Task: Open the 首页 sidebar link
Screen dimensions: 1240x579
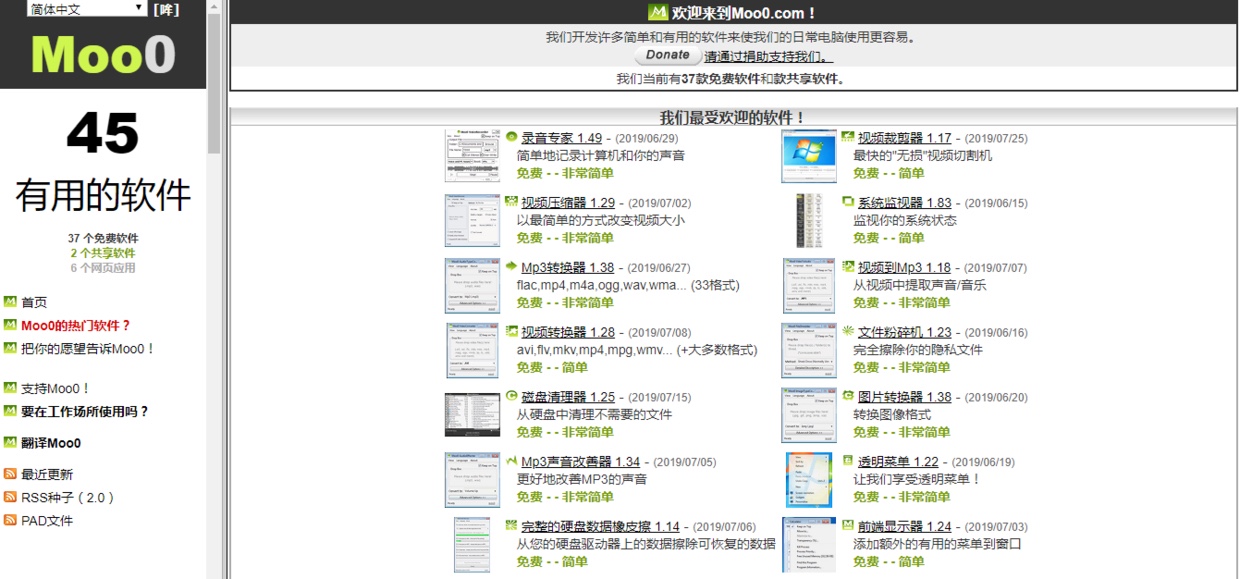Action: [x=34, y=302]
